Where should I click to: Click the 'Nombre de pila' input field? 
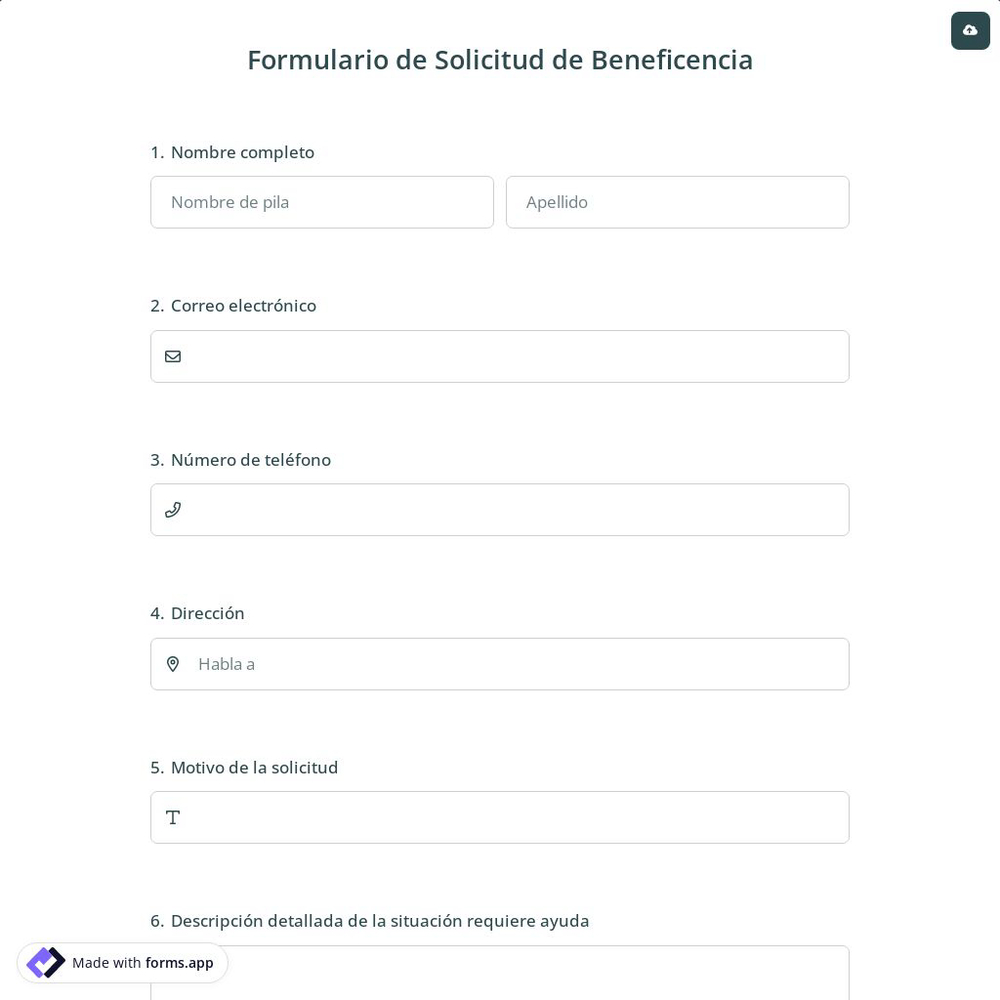click(x=322, y=202)
